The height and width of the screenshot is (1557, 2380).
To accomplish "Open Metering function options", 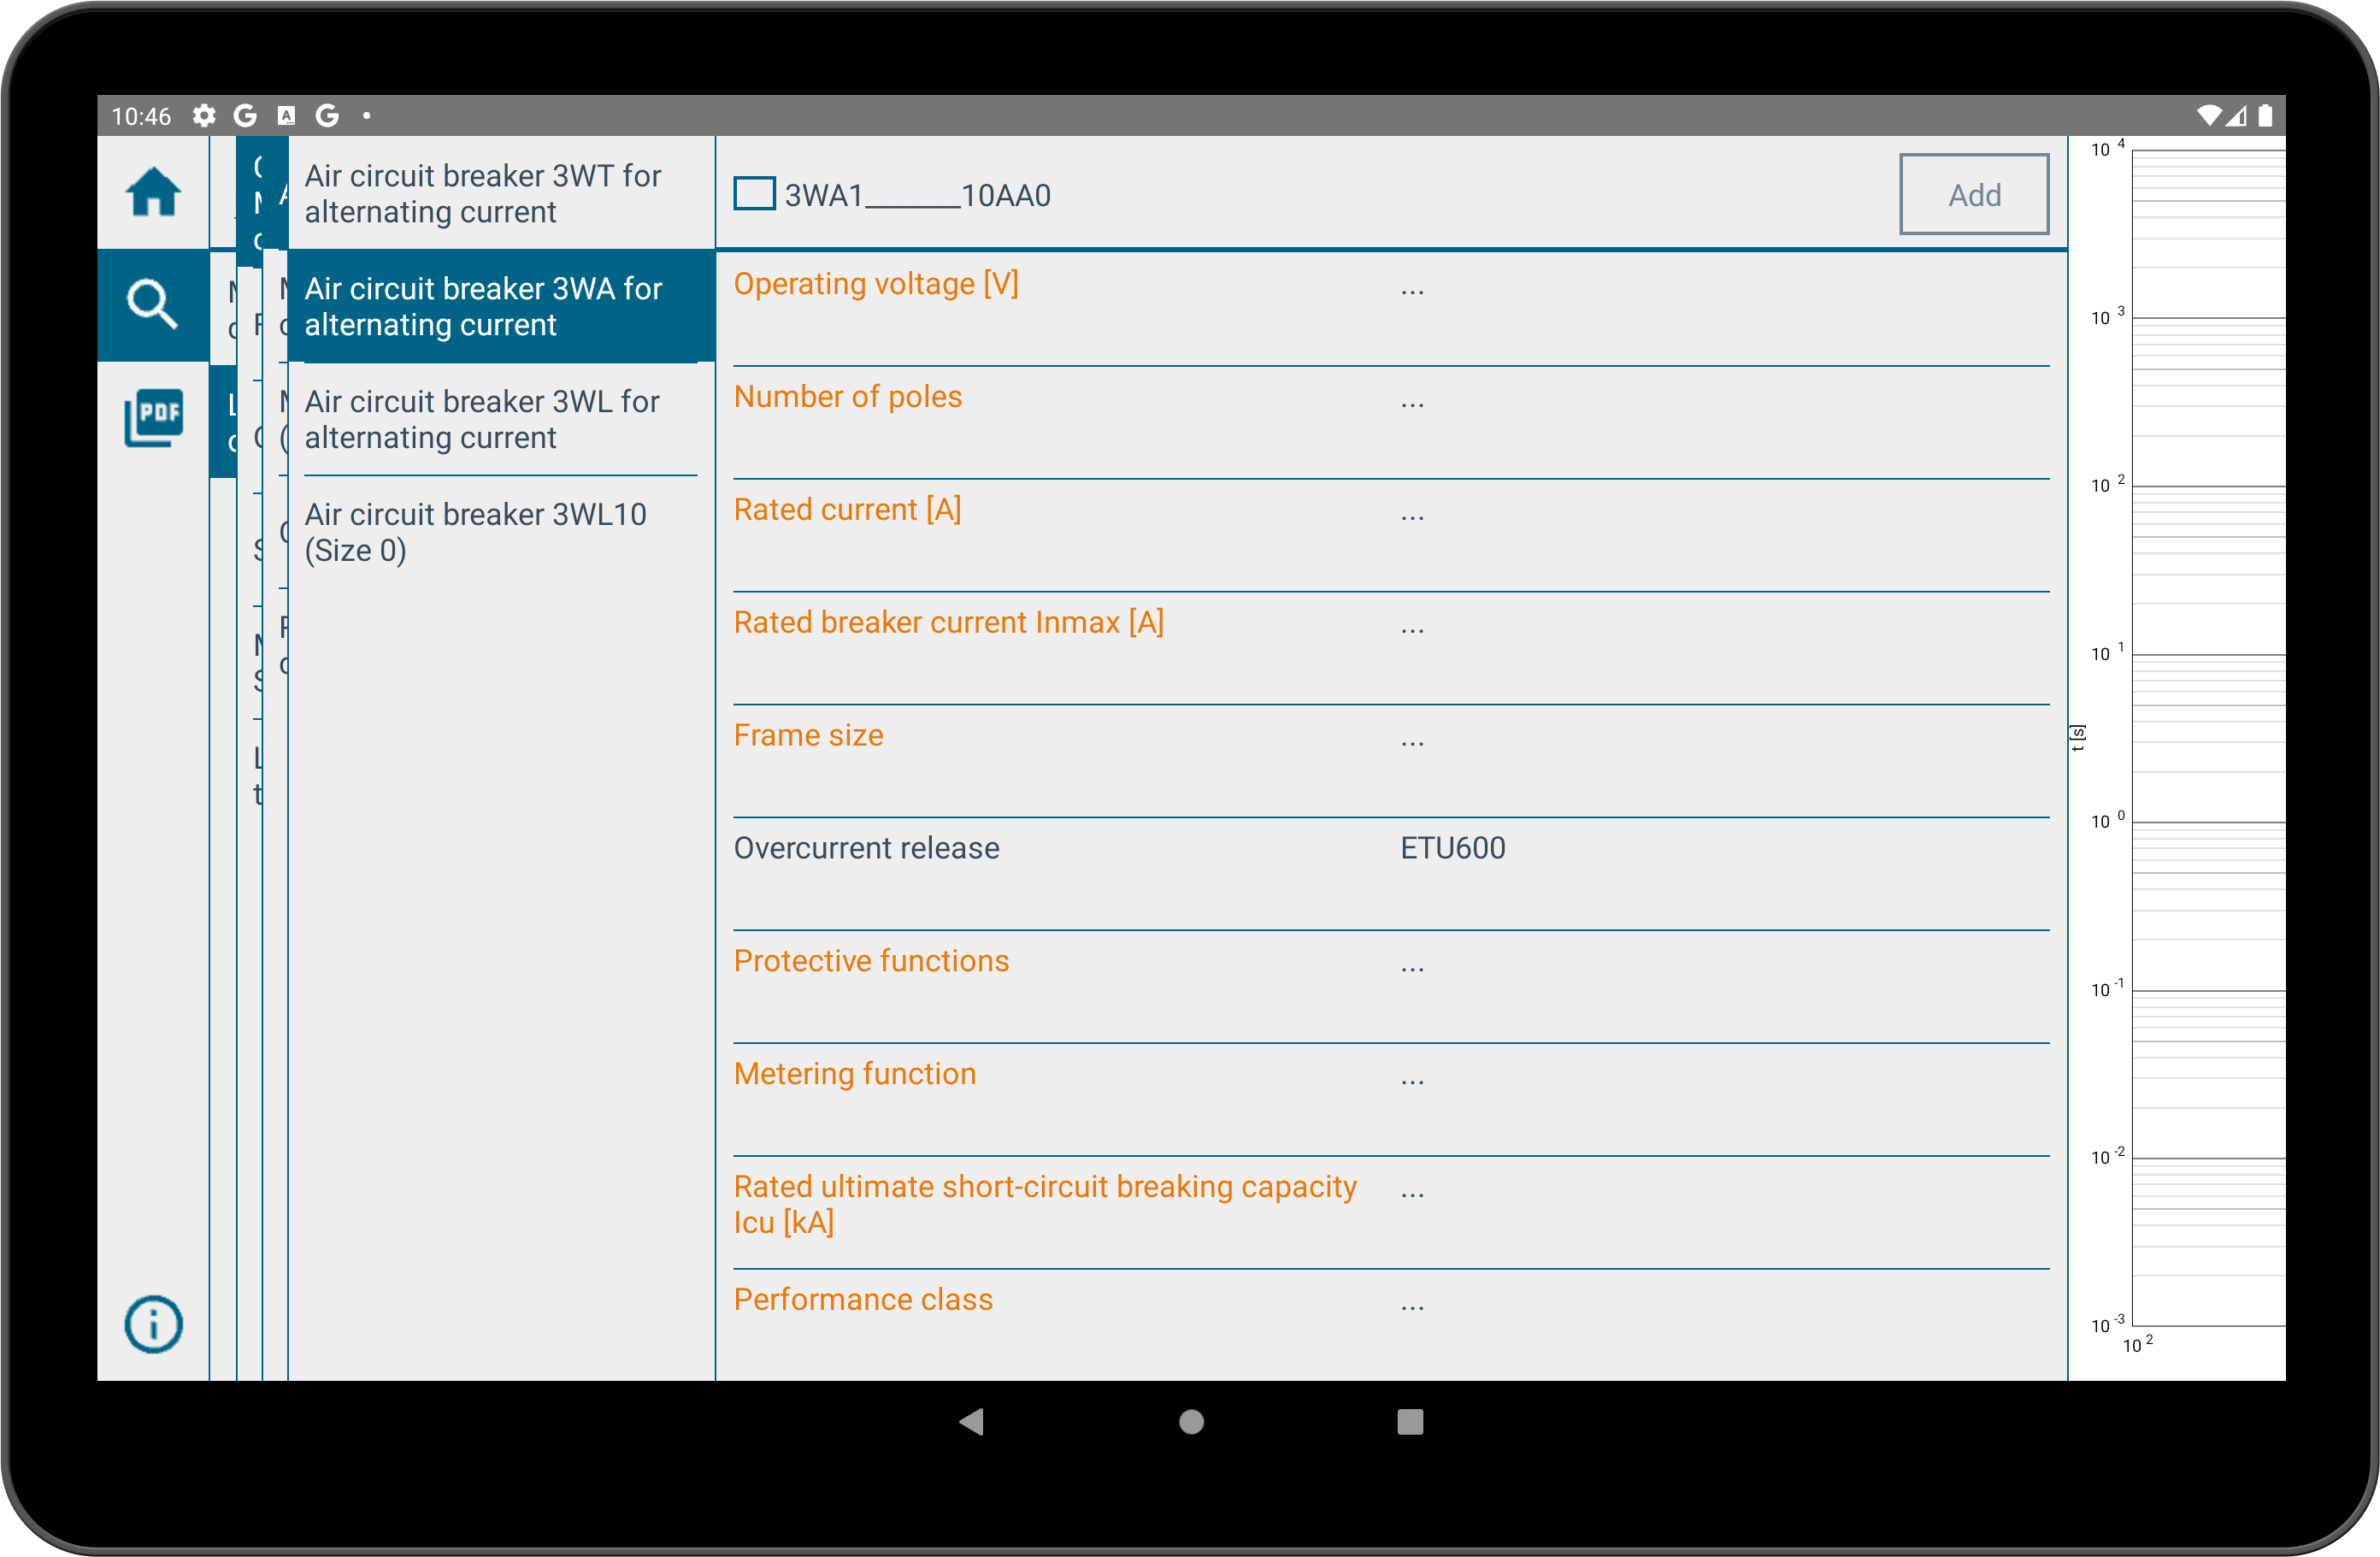I will pyautogui.click(x=1391, y=1100).
